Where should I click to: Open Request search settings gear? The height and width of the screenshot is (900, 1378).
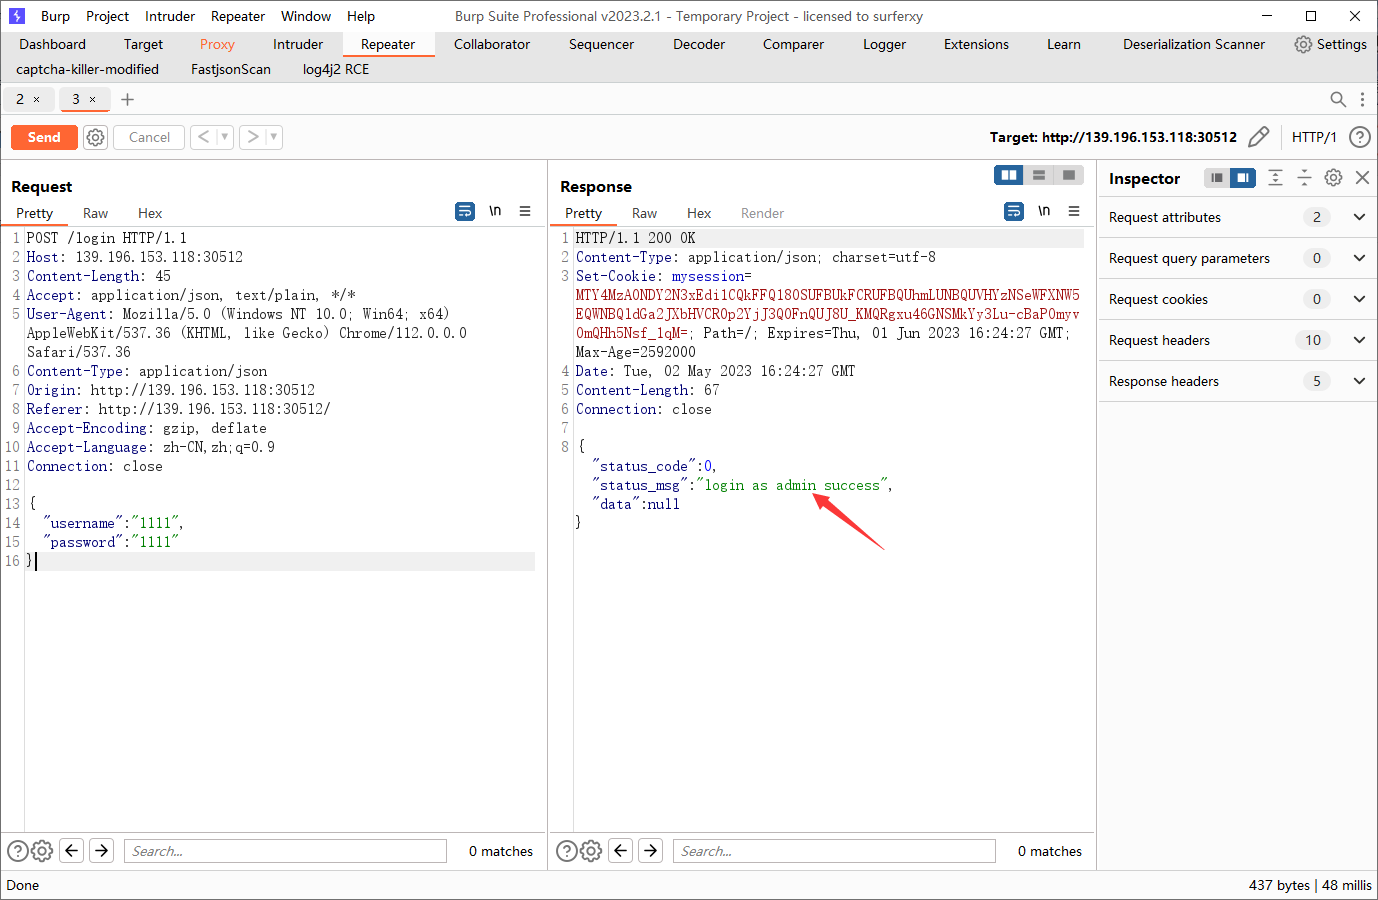pyautogui.click(x=42, y=851)
